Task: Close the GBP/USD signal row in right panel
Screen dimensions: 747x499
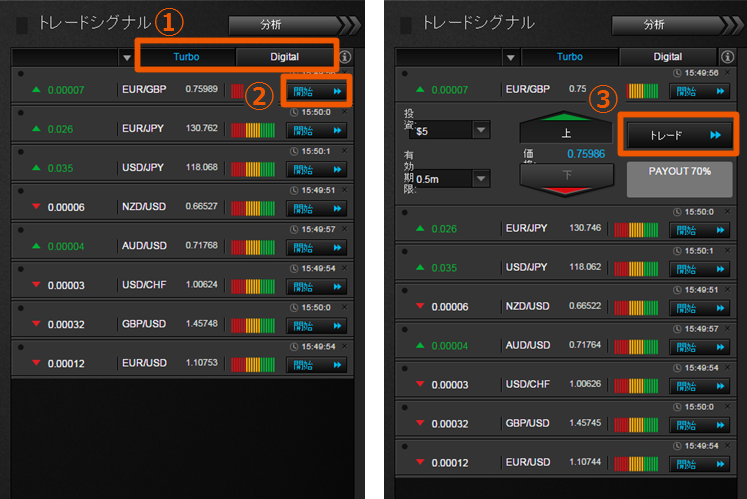Action: pyautogui.click(x=727, y=407)
